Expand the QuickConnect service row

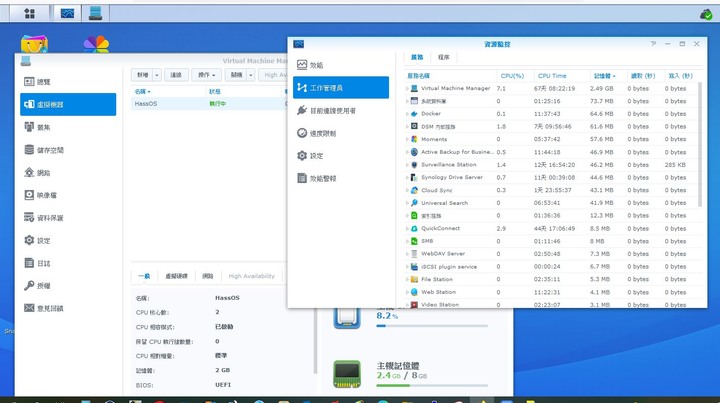coord(407,228)
